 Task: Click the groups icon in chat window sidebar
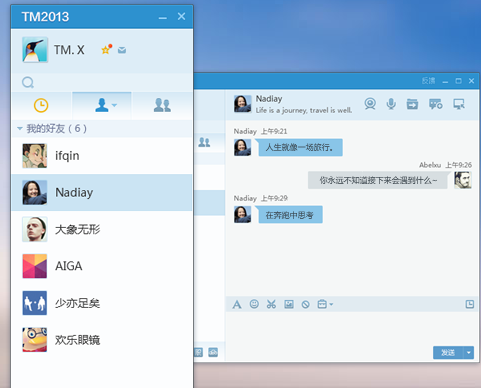point(204,142)
